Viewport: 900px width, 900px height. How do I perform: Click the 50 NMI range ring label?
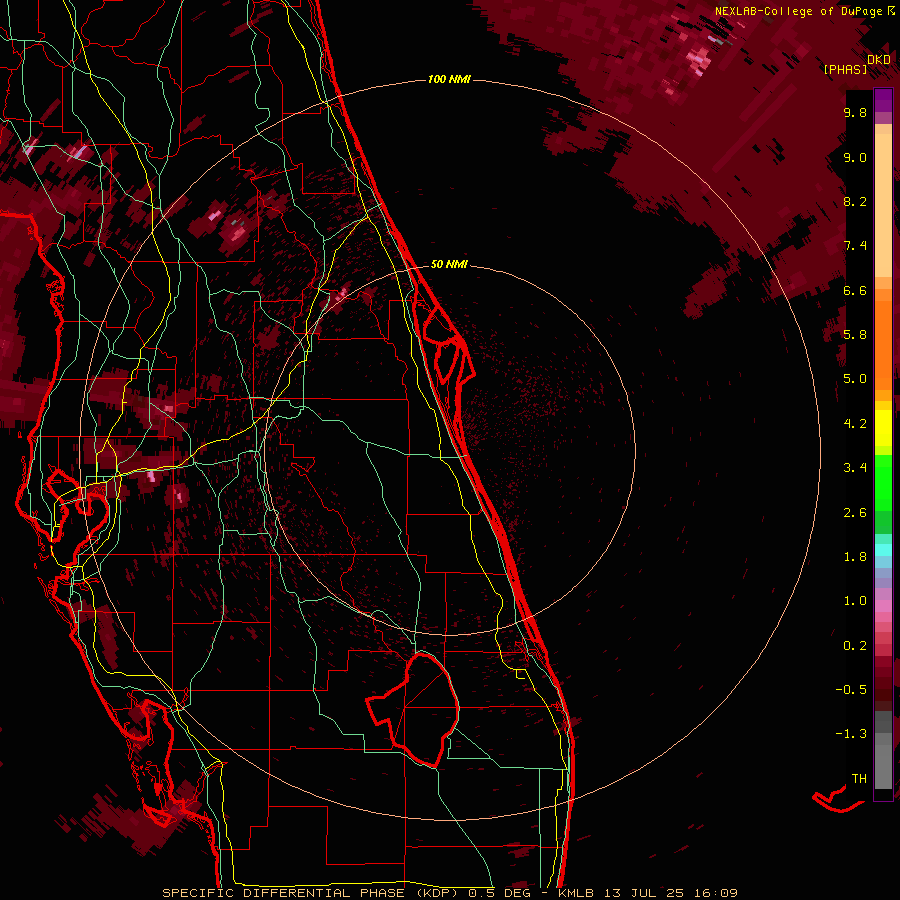click(449, 264)
